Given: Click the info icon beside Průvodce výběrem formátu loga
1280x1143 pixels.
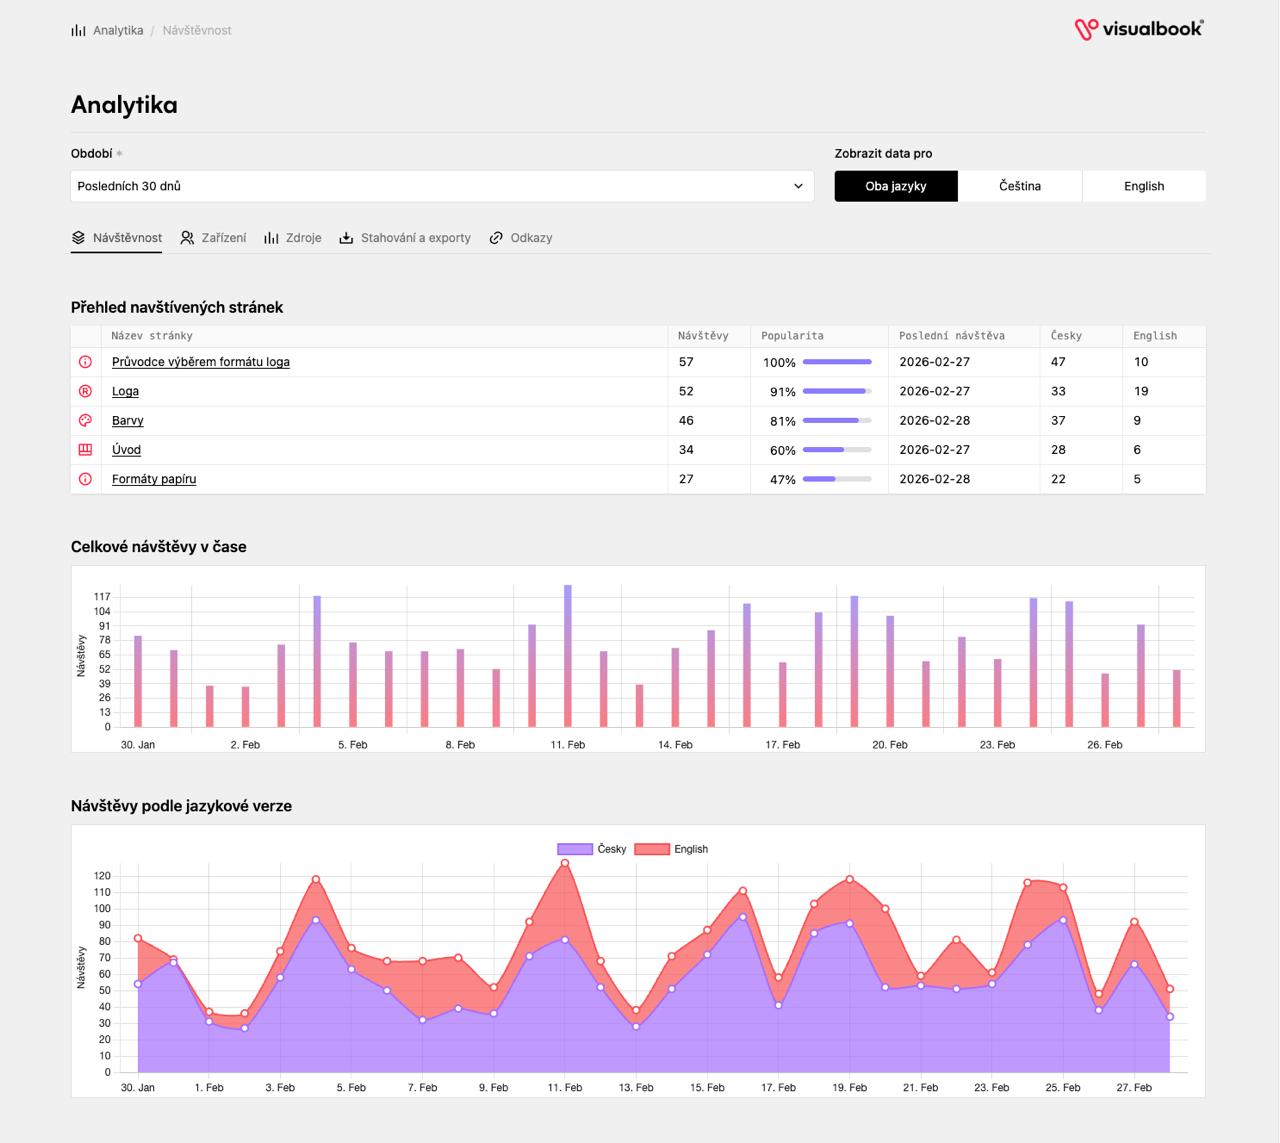Looking at the screenshot, I should tap(85, 362).
